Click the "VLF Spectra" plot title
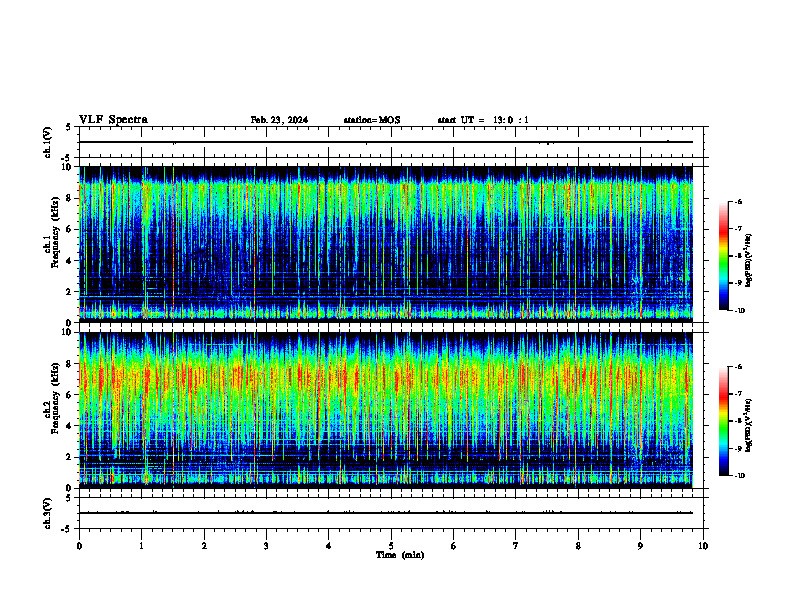The width and height of the screenshot is (792, 612). pos(113,120)
